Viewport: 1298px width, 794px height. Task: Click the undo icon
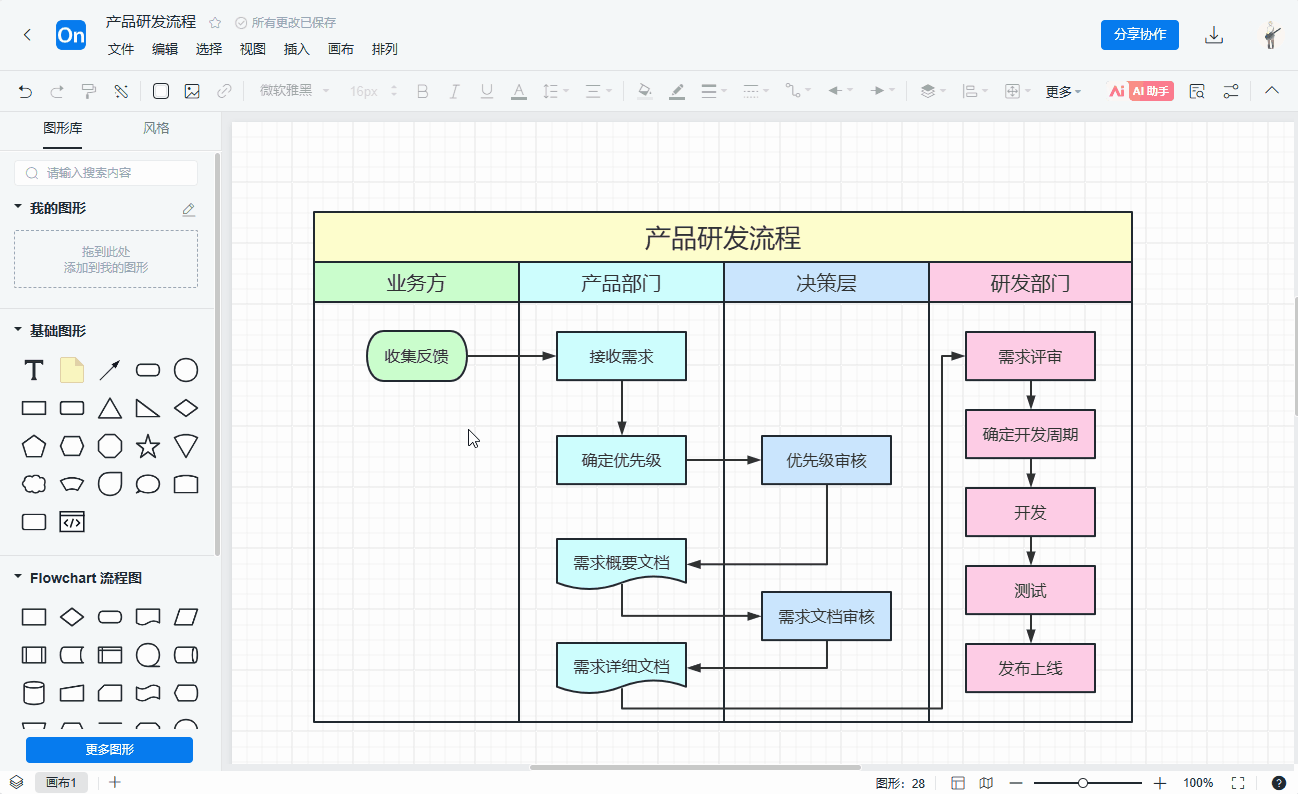(x=25, y=91)
